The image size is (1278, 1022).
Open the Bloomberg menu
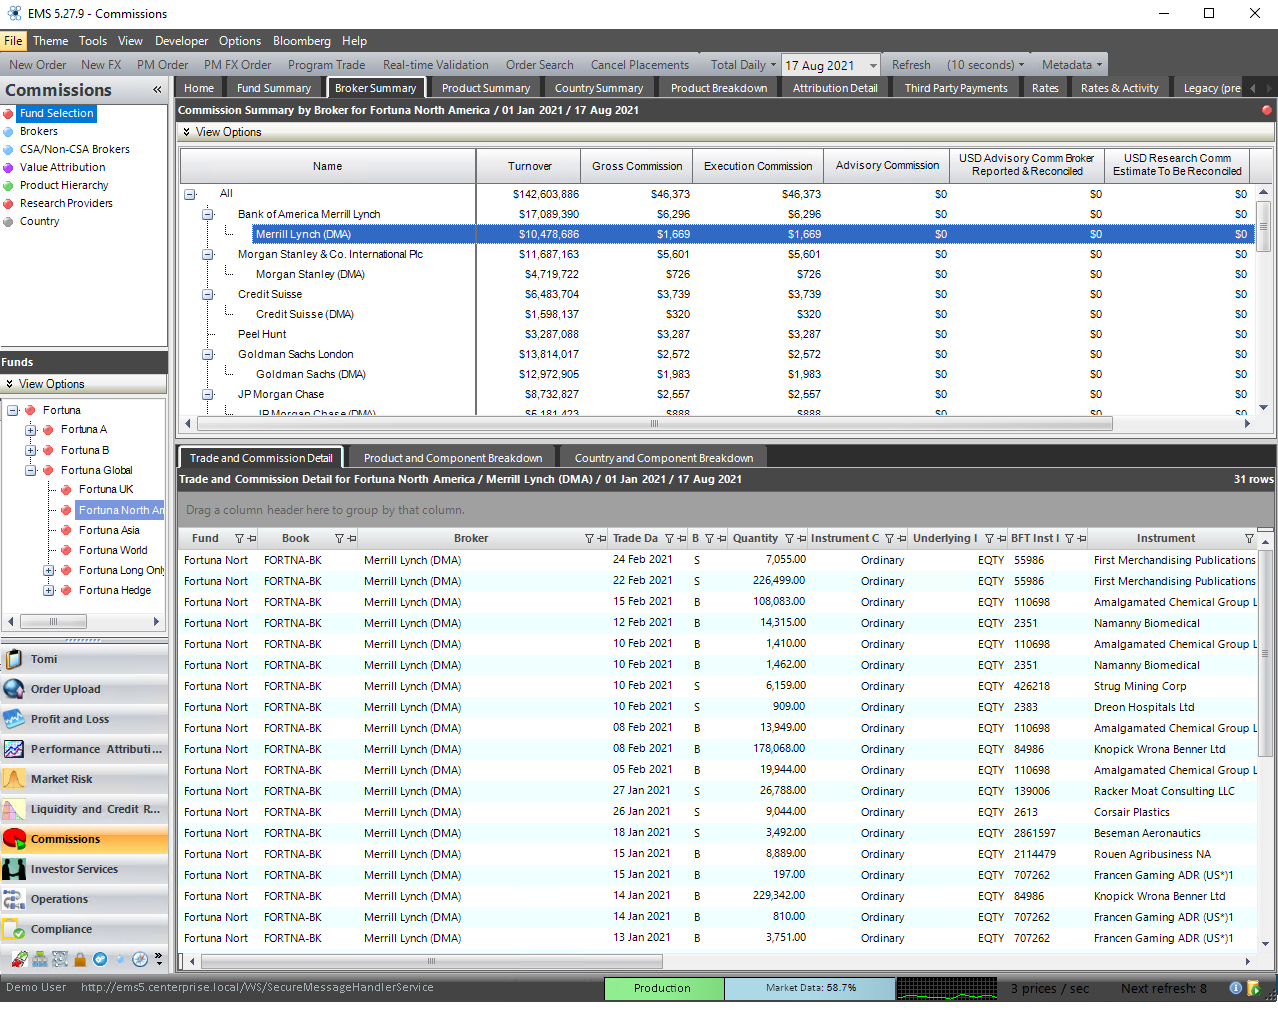coord(301,41)
